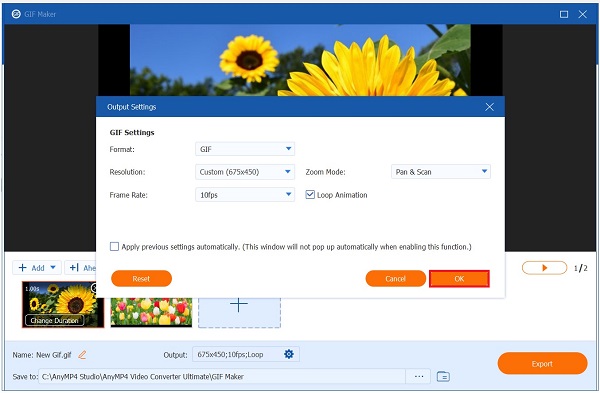Viewport: 600px width, 393px height.
Task: Click the 1/2 page indicator text
Action: 580,268
